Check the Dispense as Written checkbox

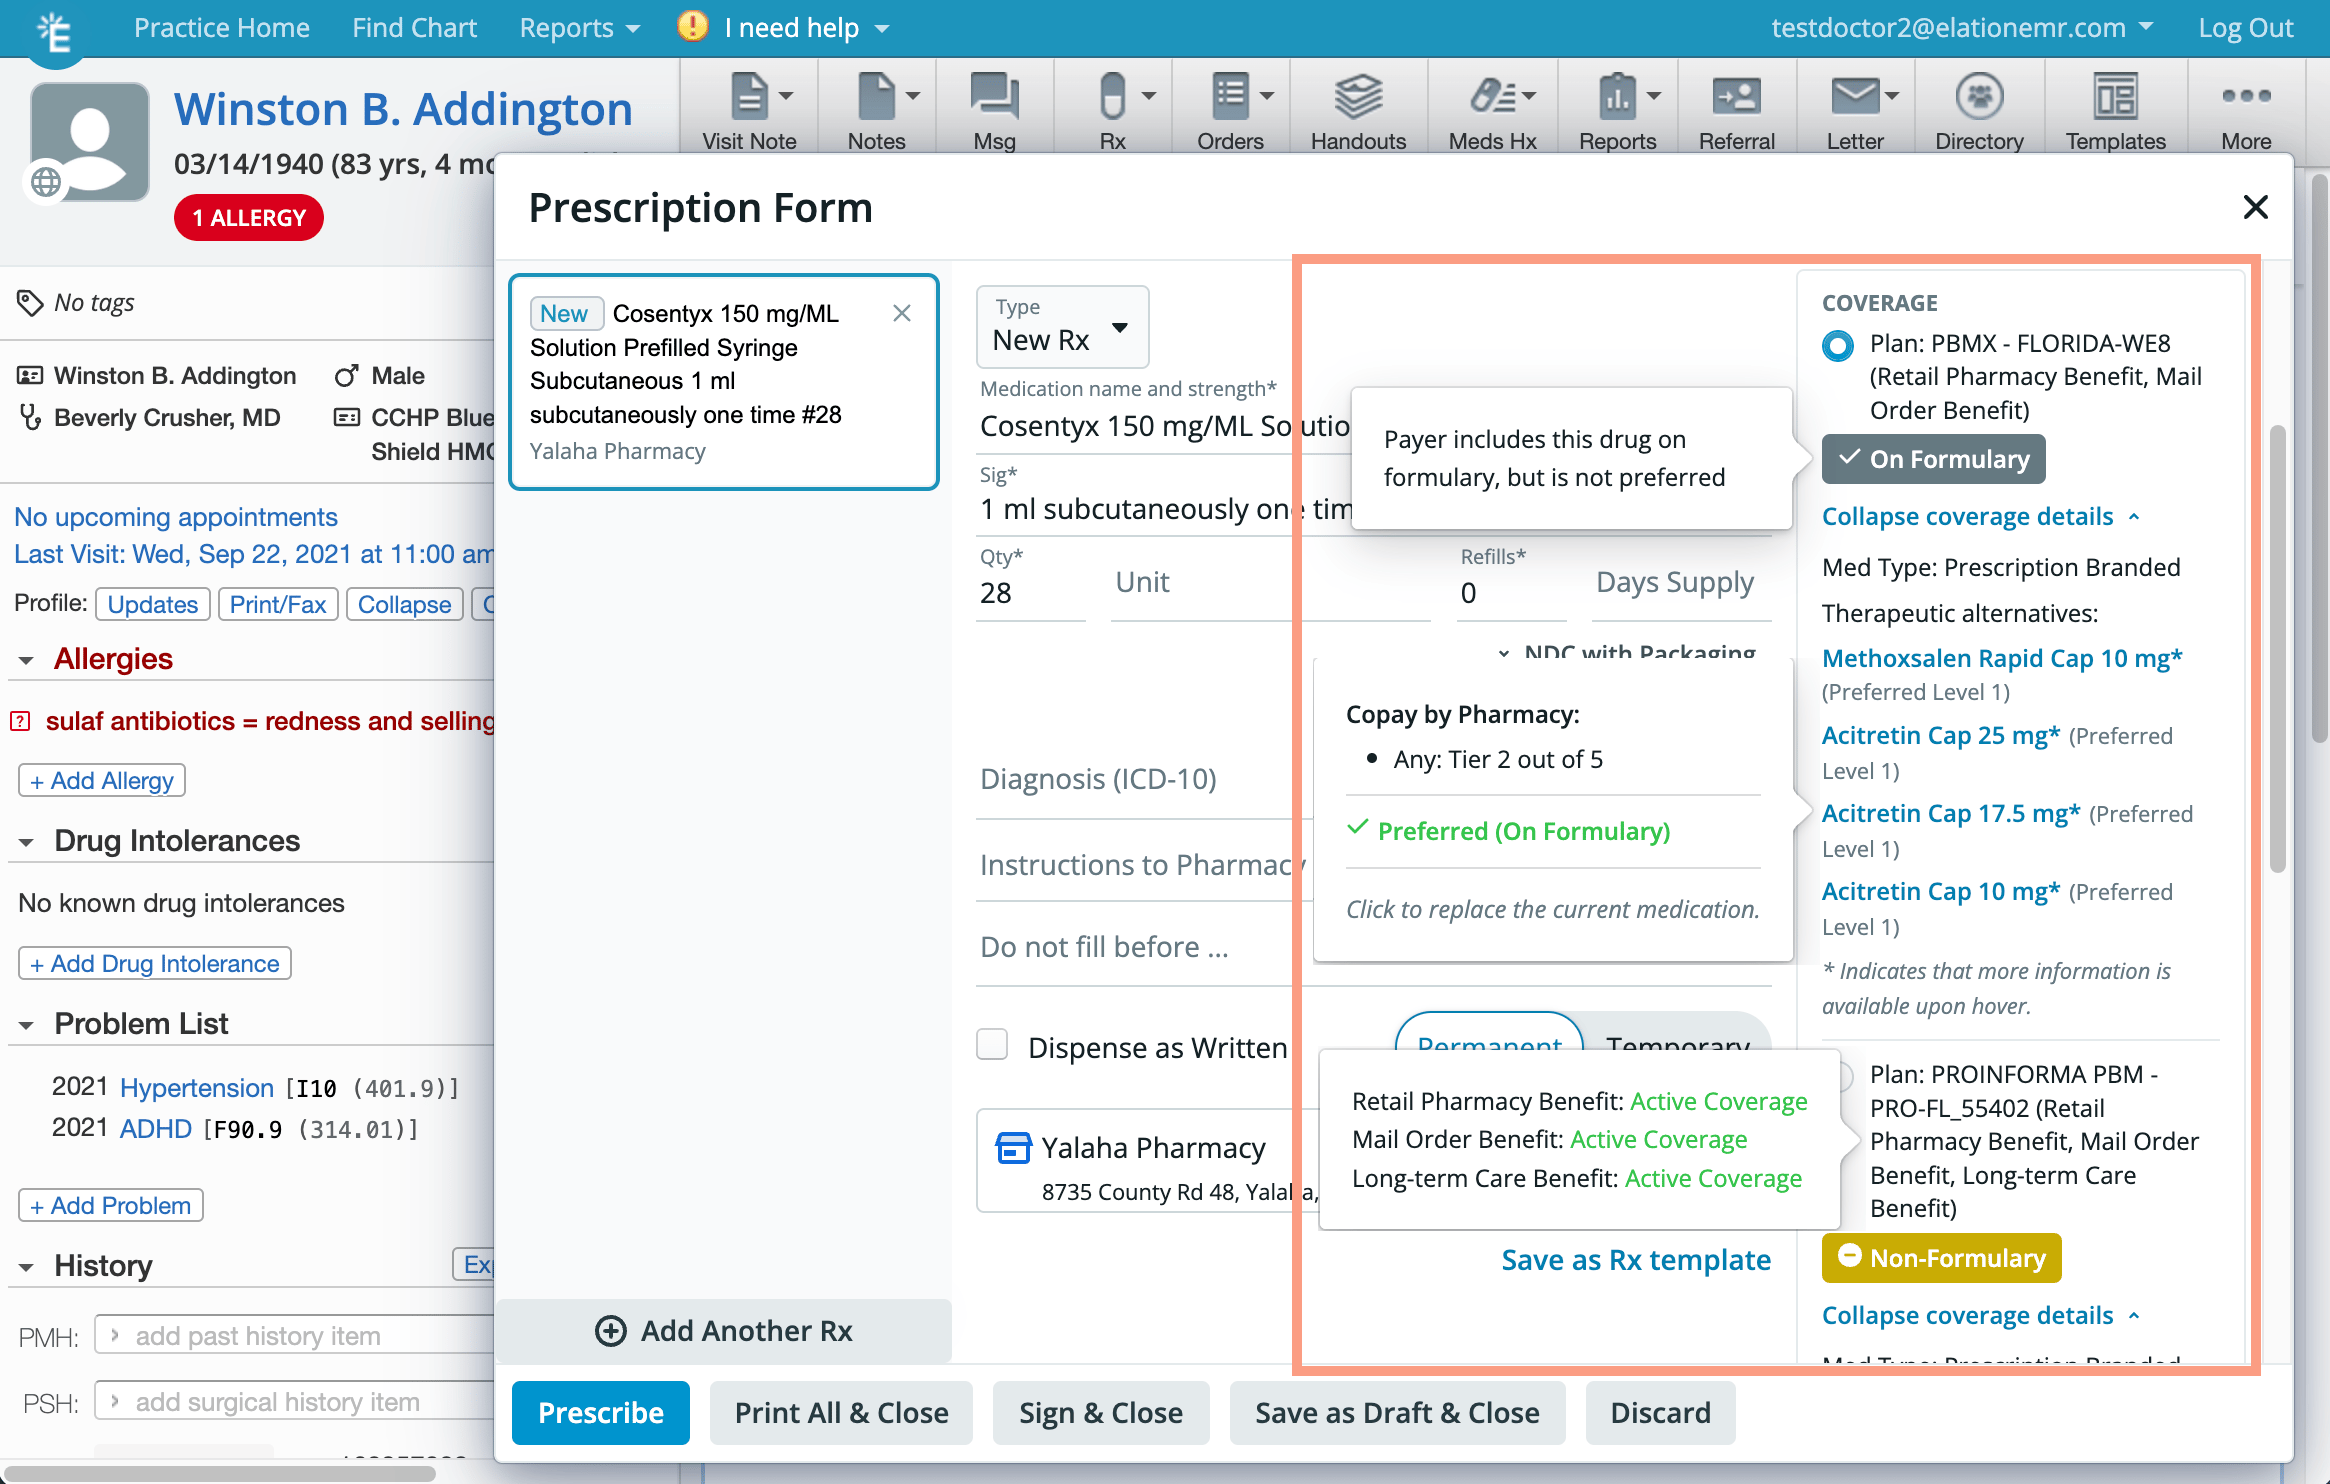point(992,1045)
